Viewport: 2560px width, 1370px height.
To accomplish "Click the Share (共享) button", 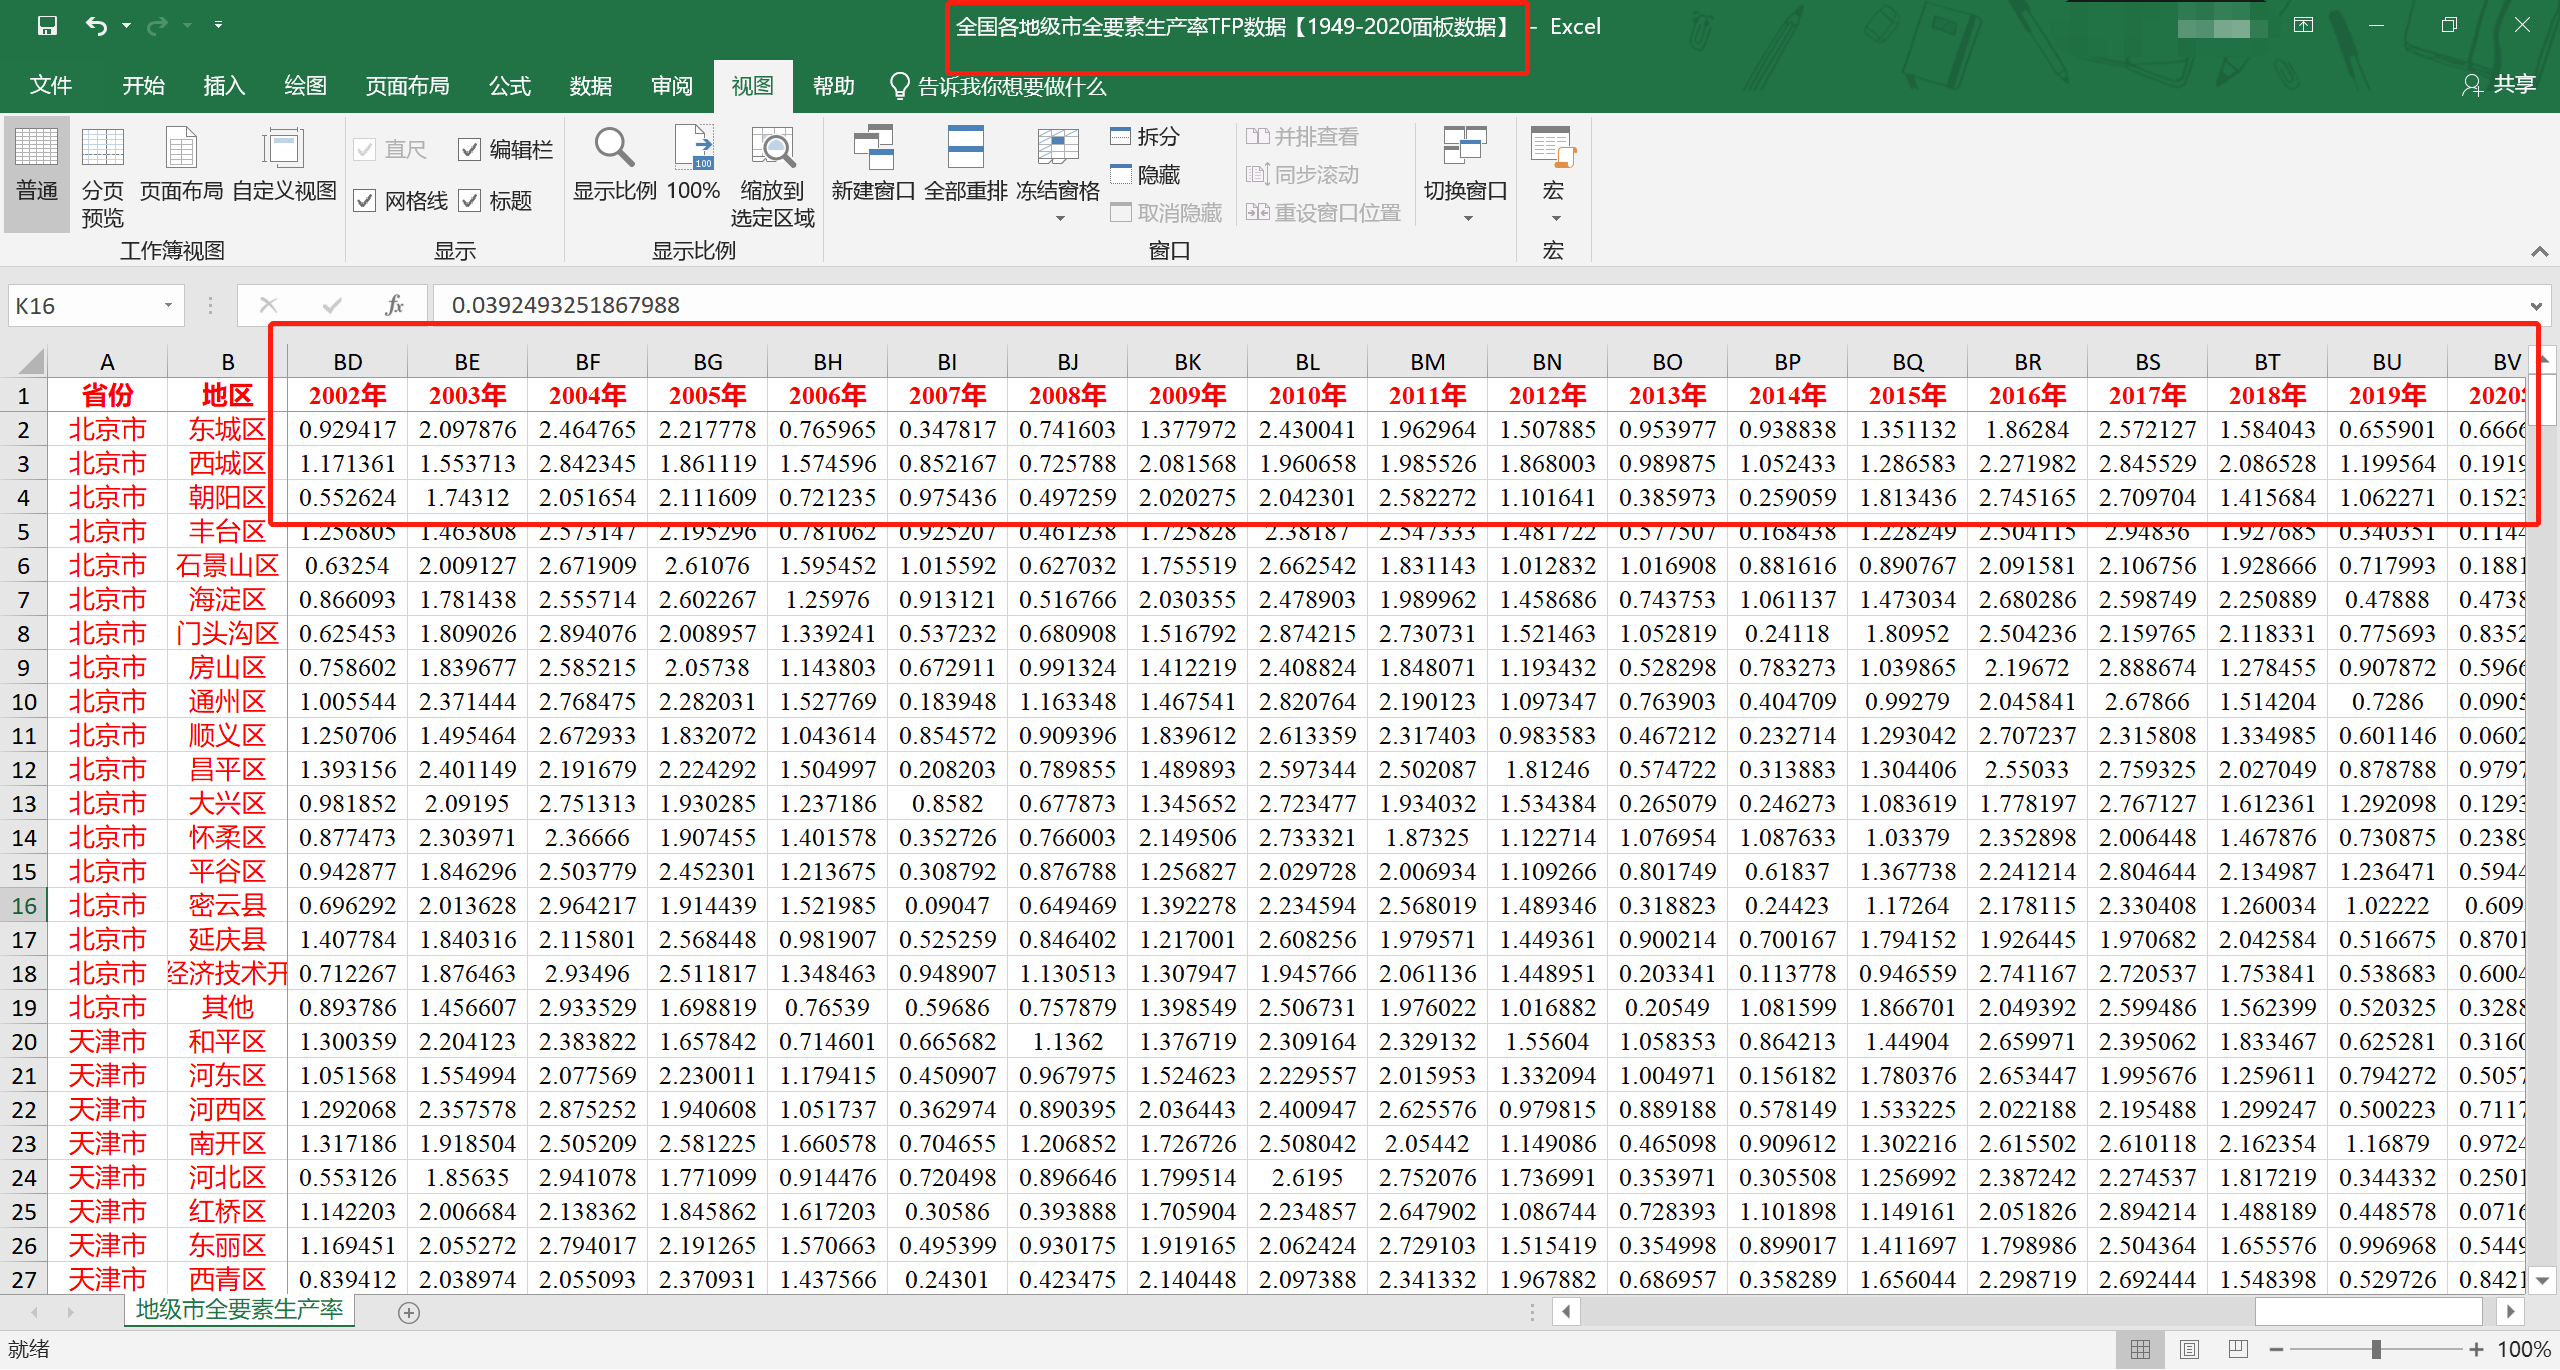I will (2499, 85).
